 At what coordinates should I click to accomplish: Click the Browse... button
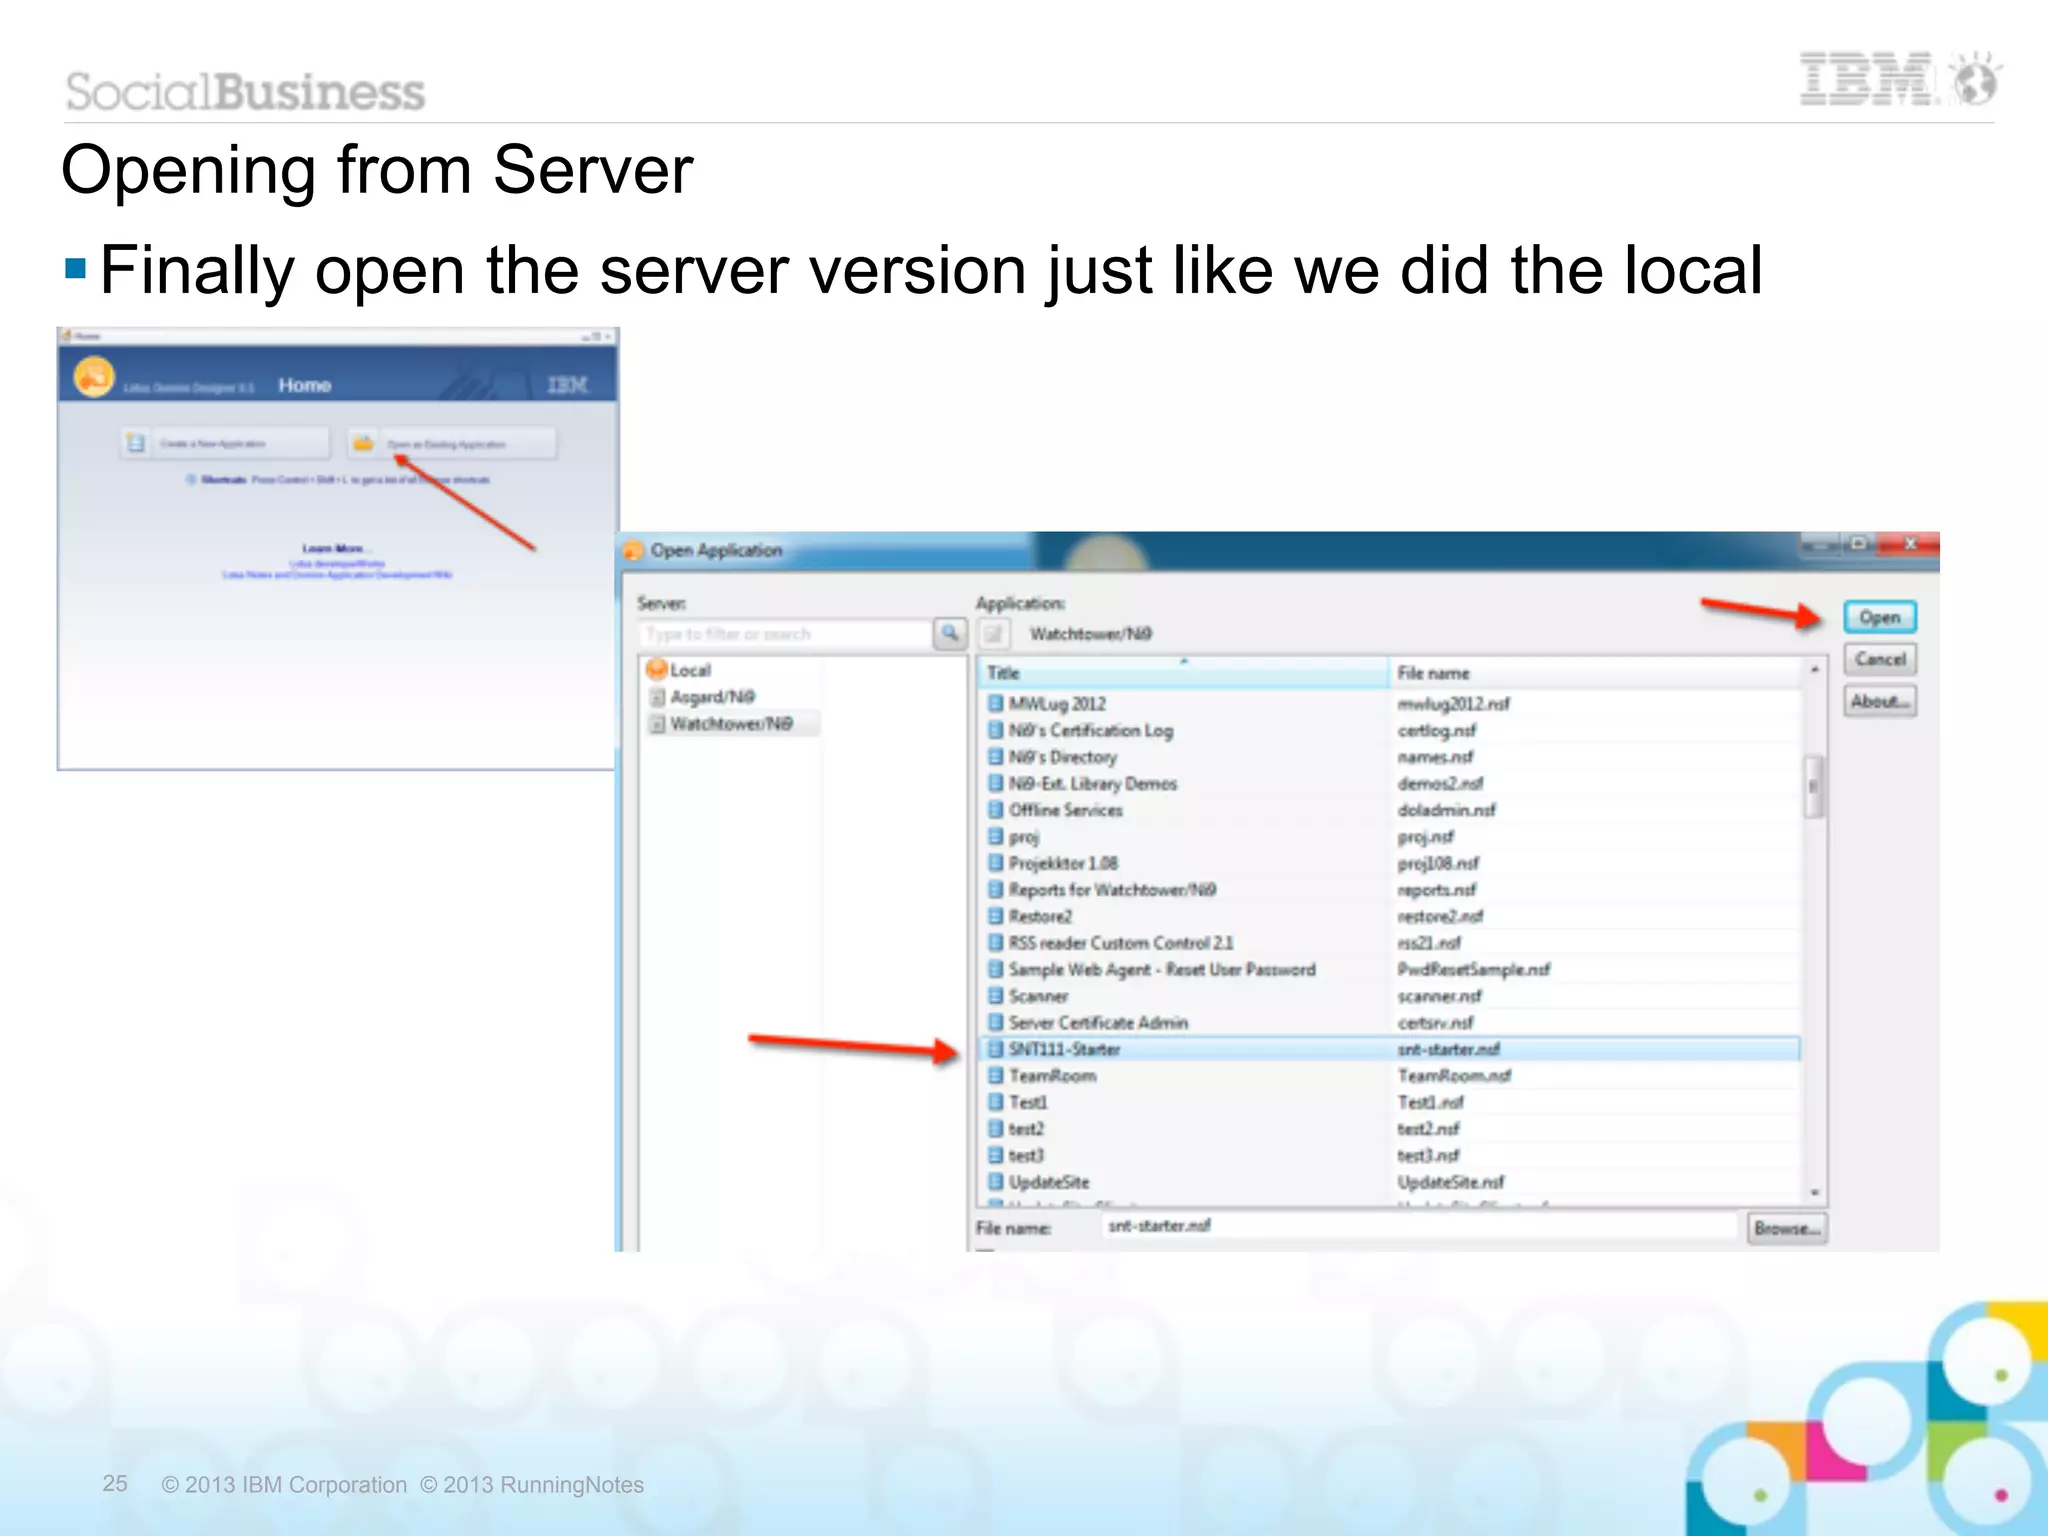click(x=1787, y=1228)
